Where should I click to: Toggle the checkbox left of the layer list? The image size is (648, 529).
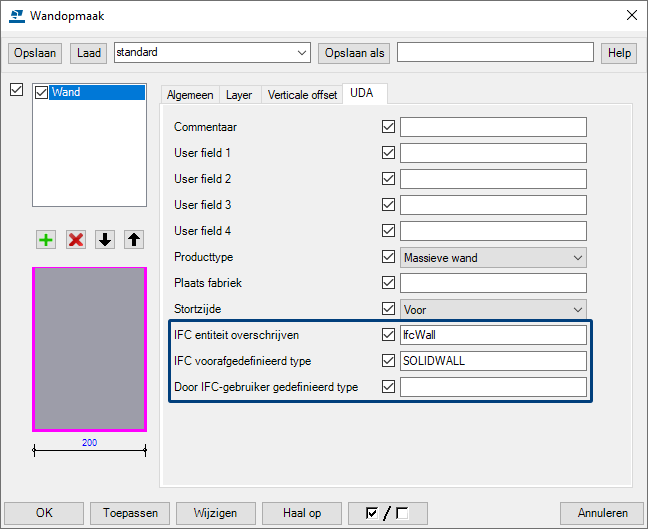[16, 91]
